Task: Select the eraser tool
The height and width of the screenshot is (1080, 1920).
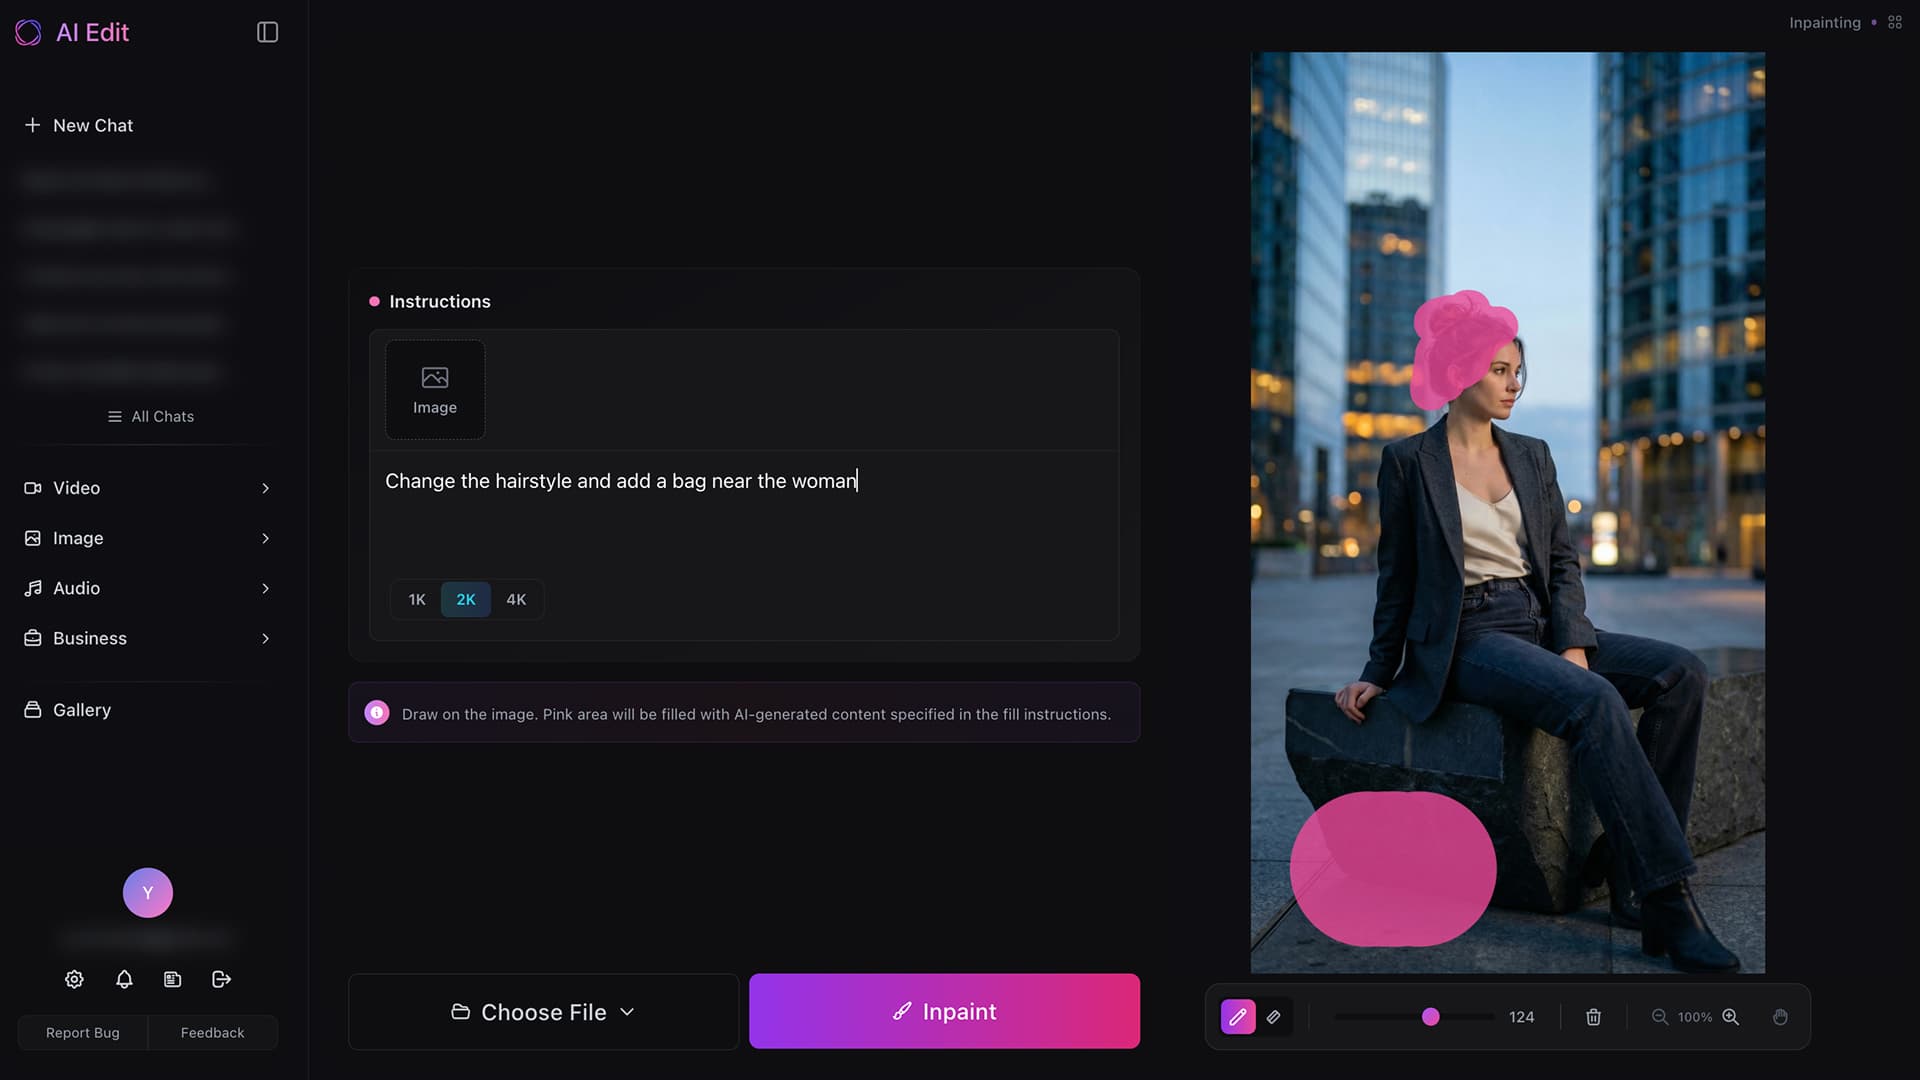Action: tap(1273, 1017)
